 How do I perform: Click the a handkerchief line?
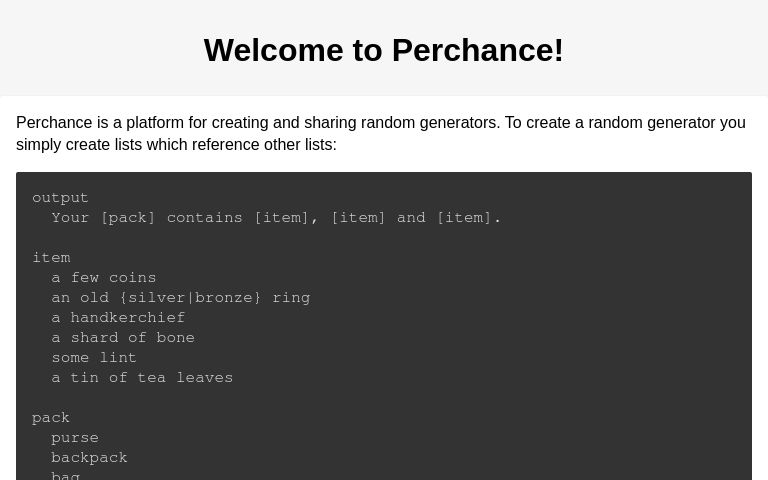(x=118, y=317)
